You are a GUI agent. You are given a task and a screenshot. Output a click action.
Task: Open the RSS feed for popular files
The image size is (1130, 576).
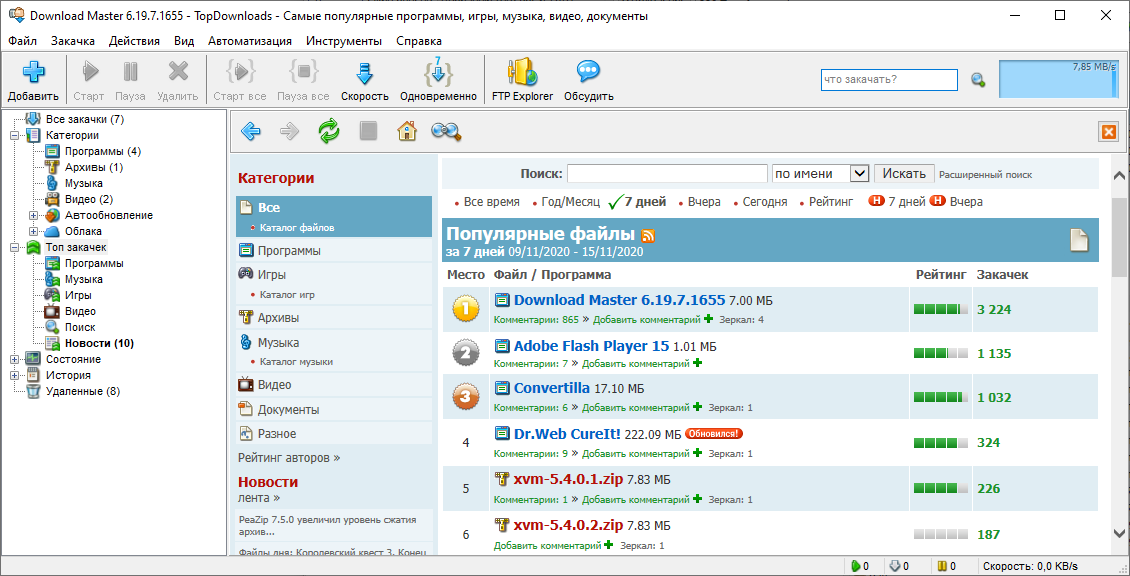point(648,235)
